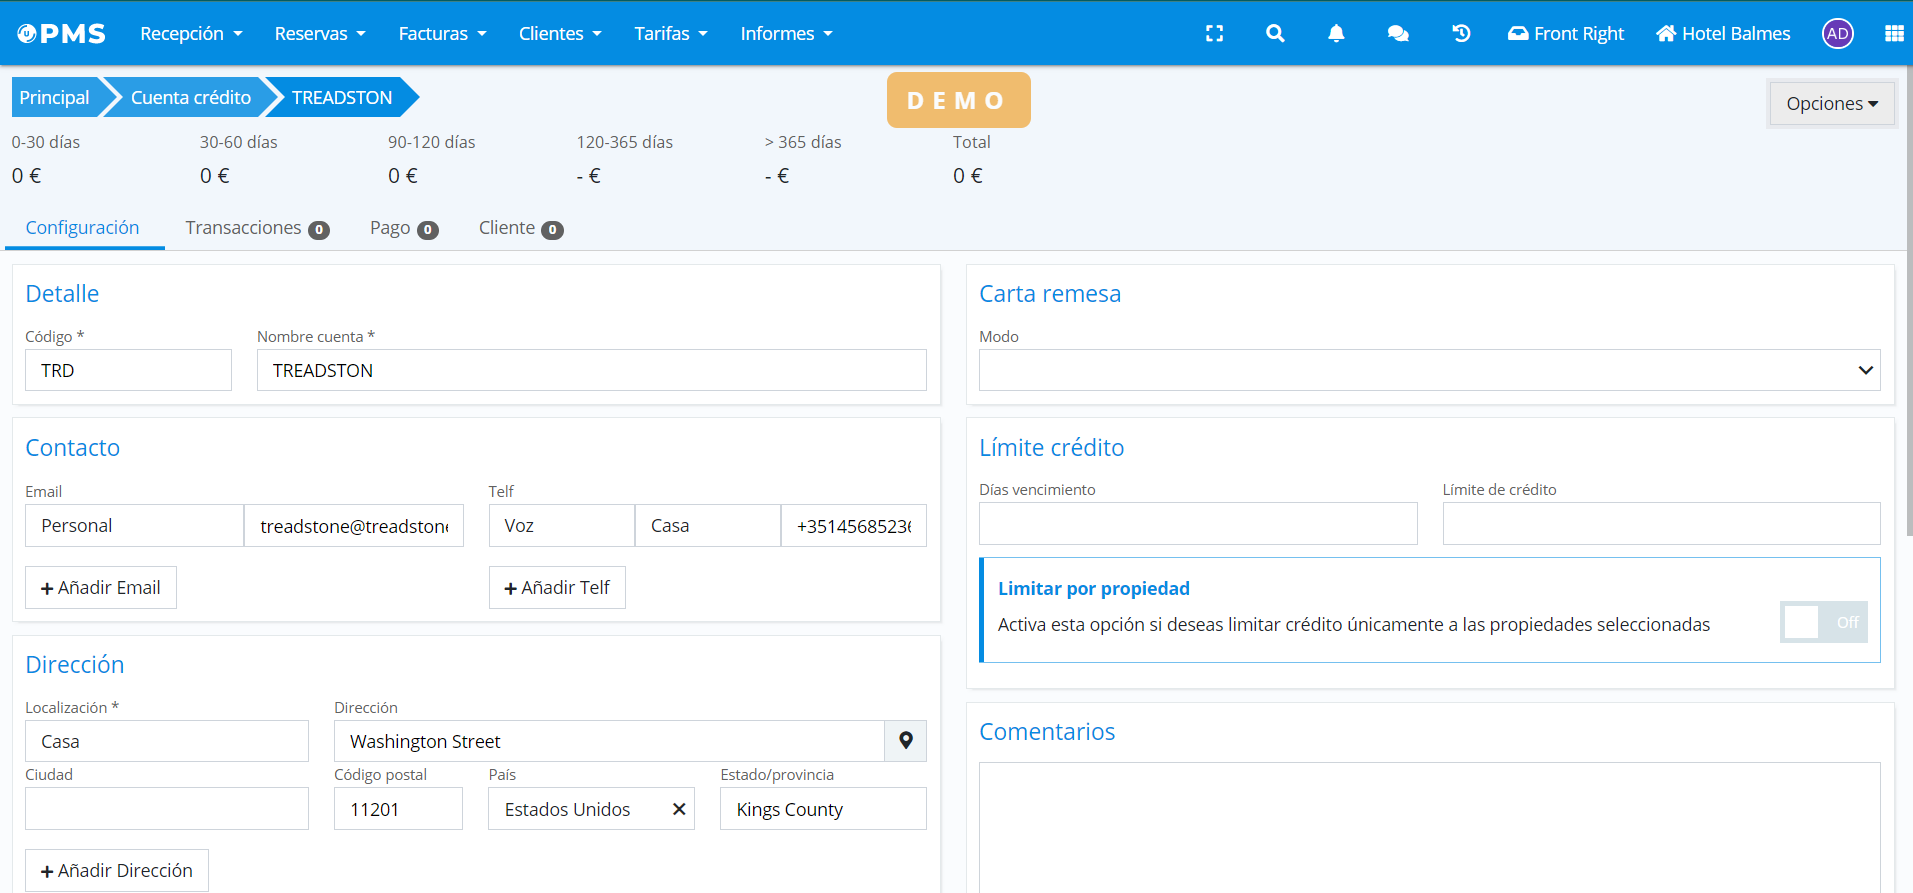
Task: Enable the Limitar por propiedad switch
Action: [x=1823, y=622]
